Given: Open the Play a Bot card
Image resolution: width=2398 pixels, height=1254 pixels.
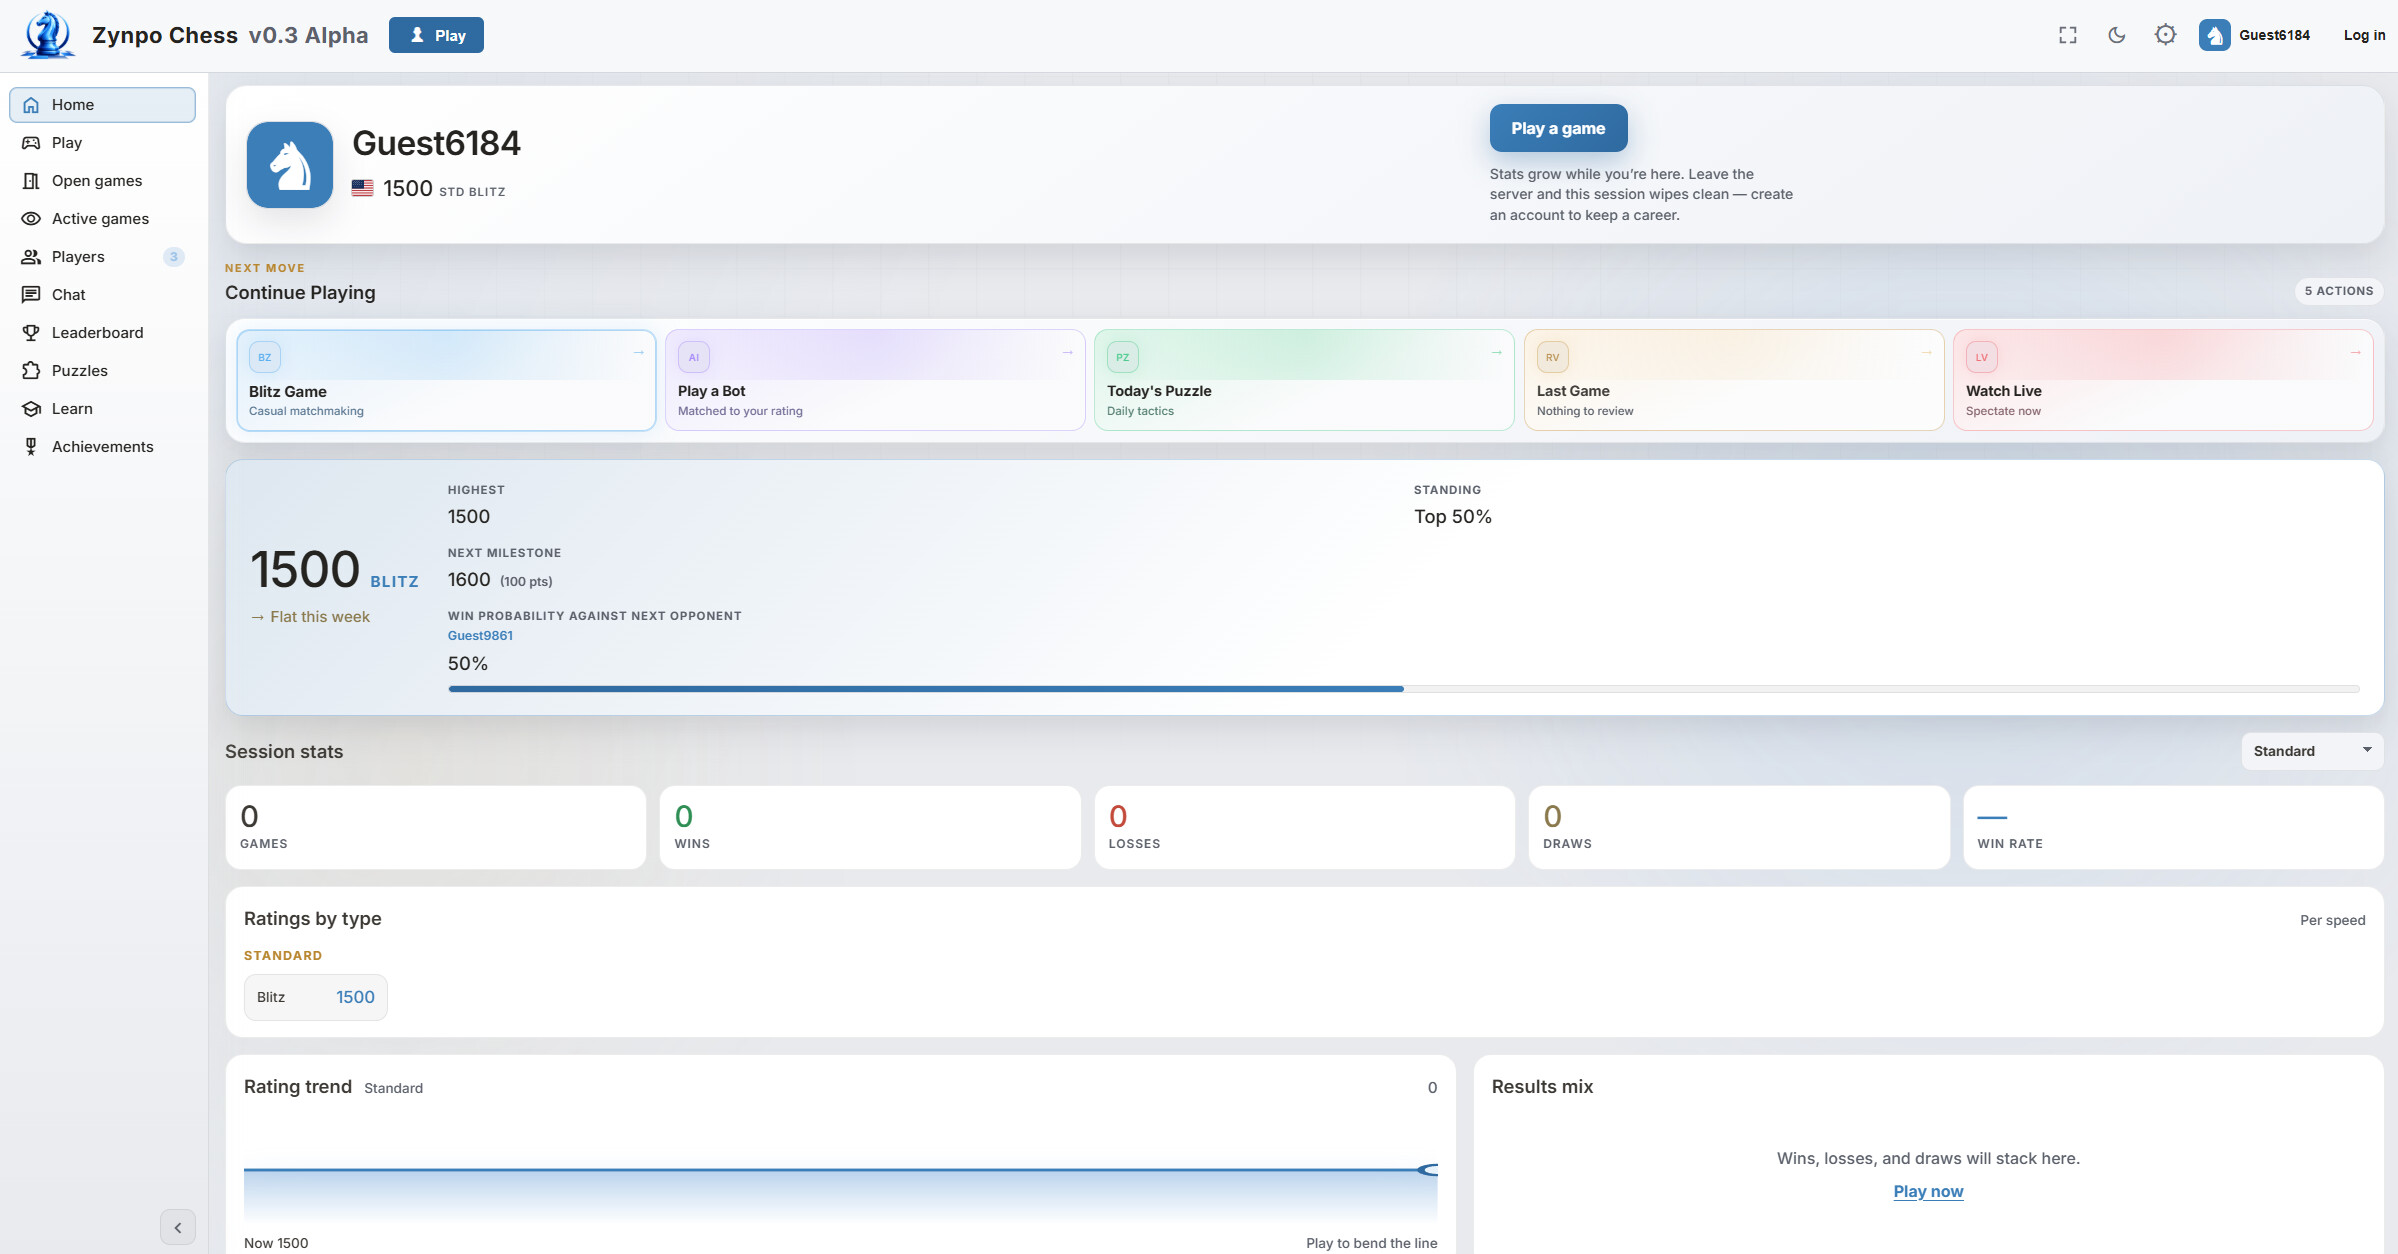Looking at the screenshot, I should [x=875, y=380].
